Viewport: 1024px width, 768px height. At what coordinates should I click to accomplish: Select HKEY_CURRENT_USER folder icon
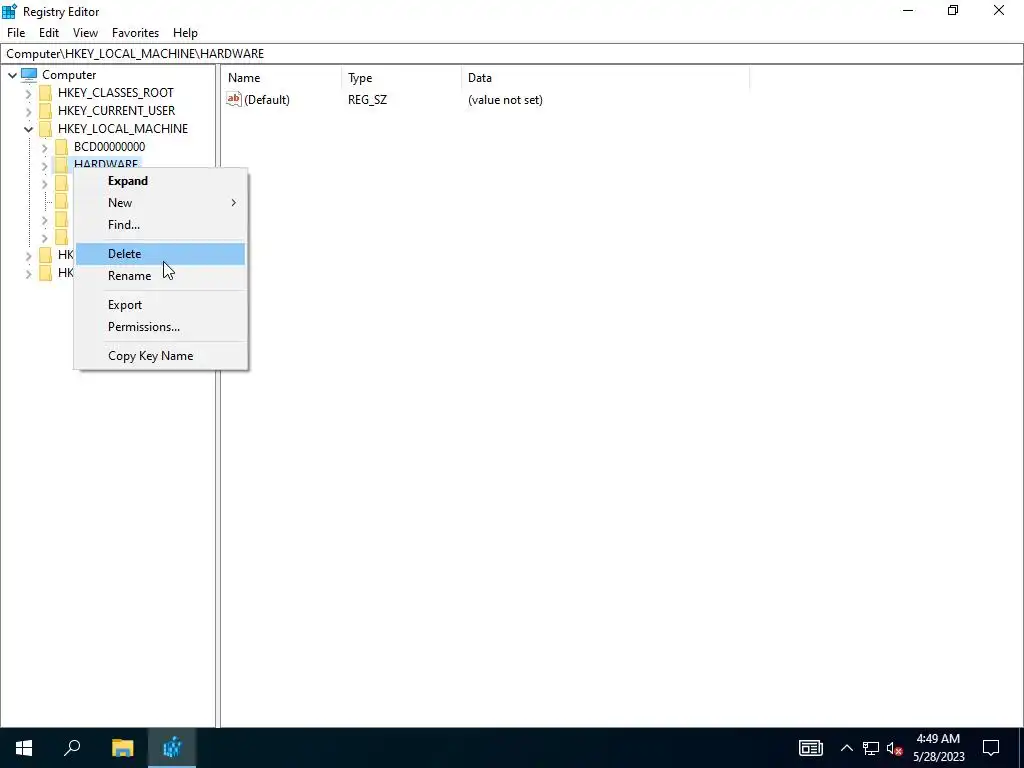[45, 110]
